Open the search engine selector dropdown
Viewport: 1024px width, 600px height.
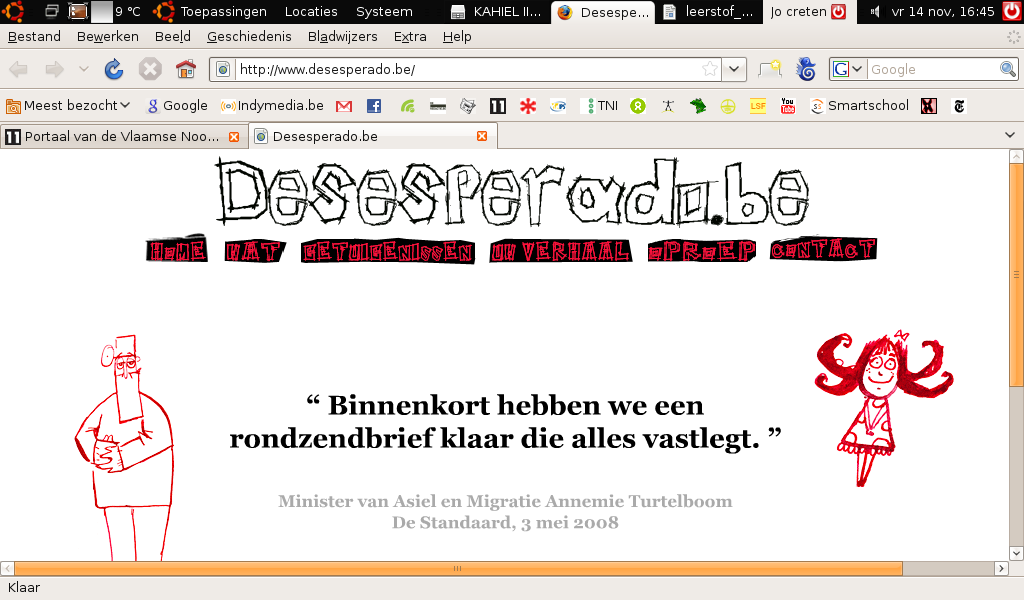click(848, 69)
